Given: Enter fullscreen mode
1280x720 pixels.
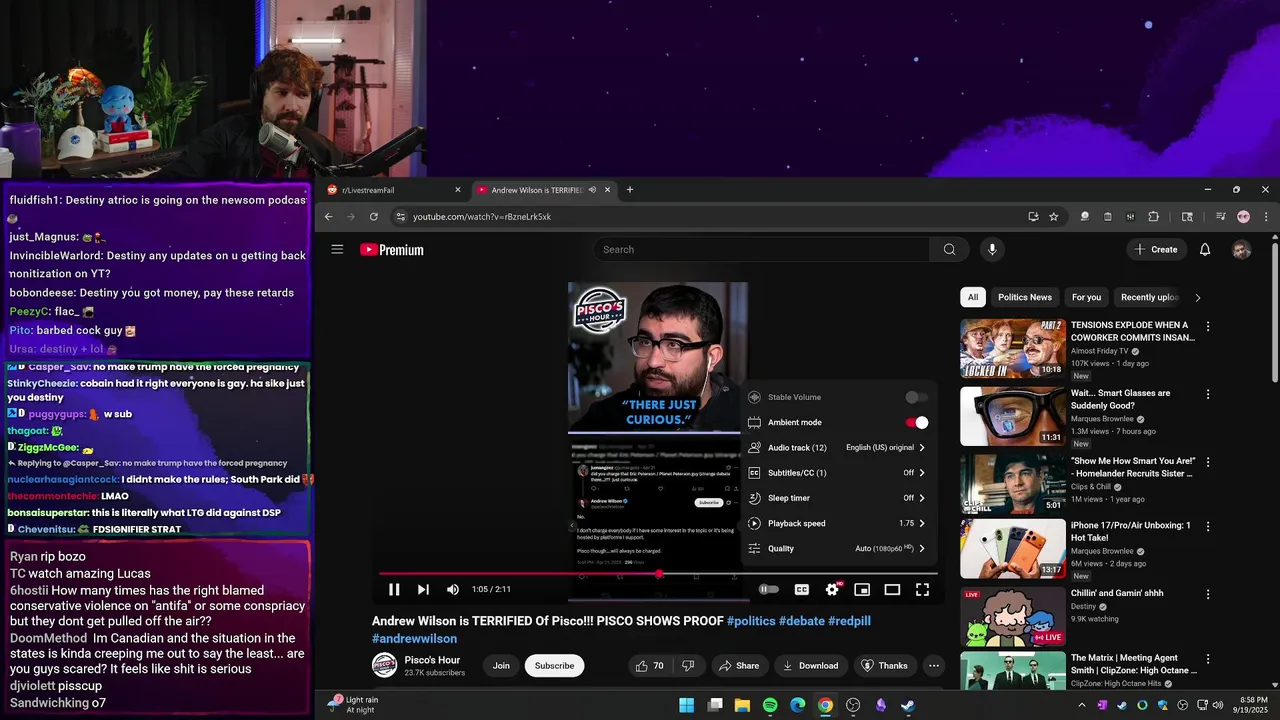Looking at the screenshot, I should [x=922, y=590].
